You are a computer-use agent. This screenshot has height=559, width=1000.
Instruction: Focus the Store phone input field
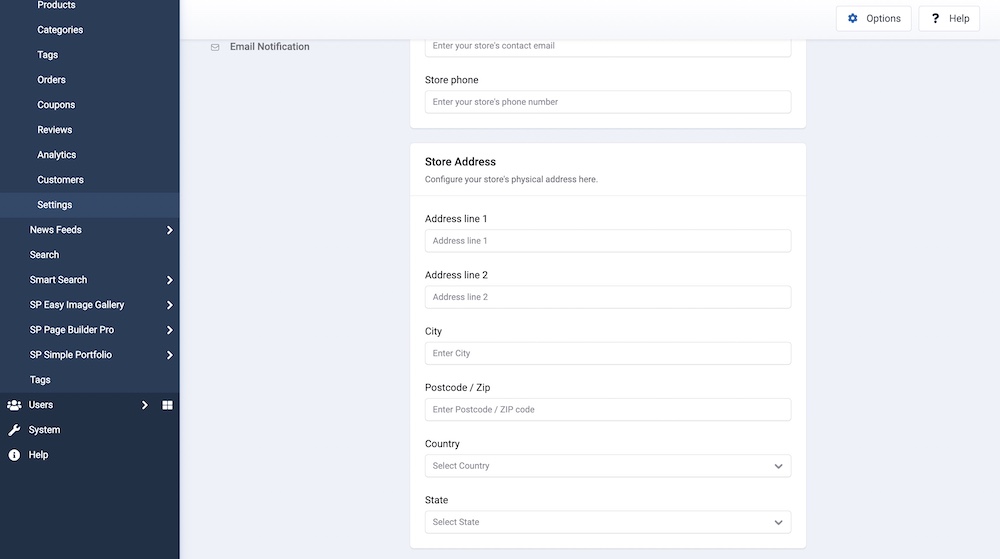pos(607,102)
